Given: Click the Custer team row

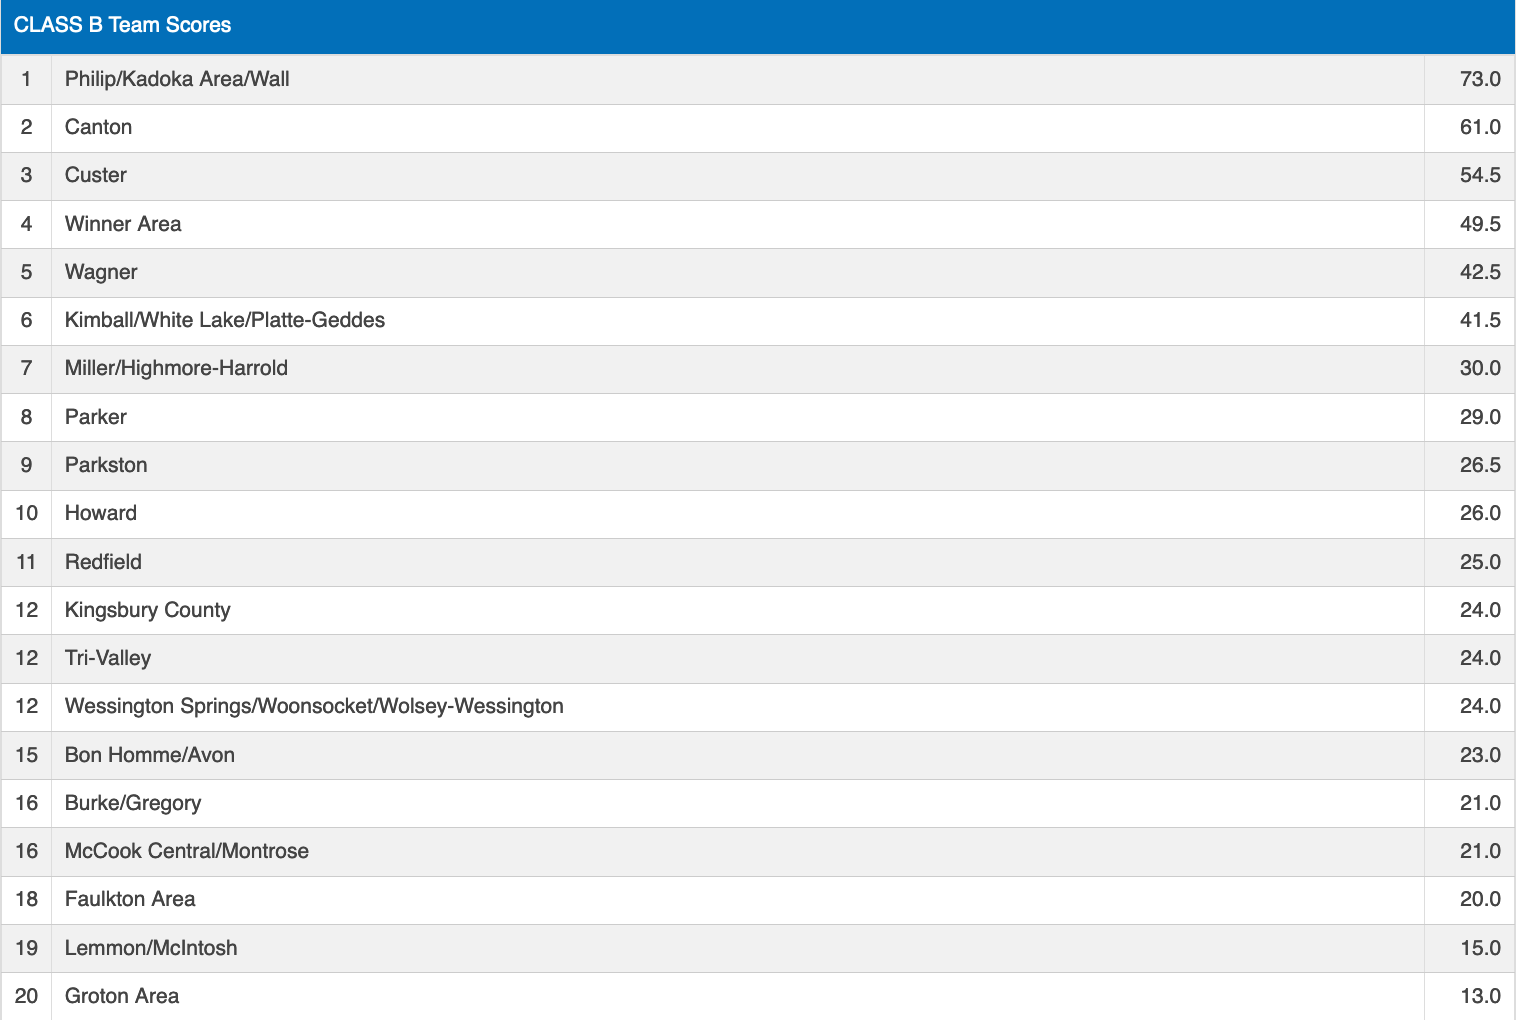Looking at the screenshot, I should click(x=96, y=175).
